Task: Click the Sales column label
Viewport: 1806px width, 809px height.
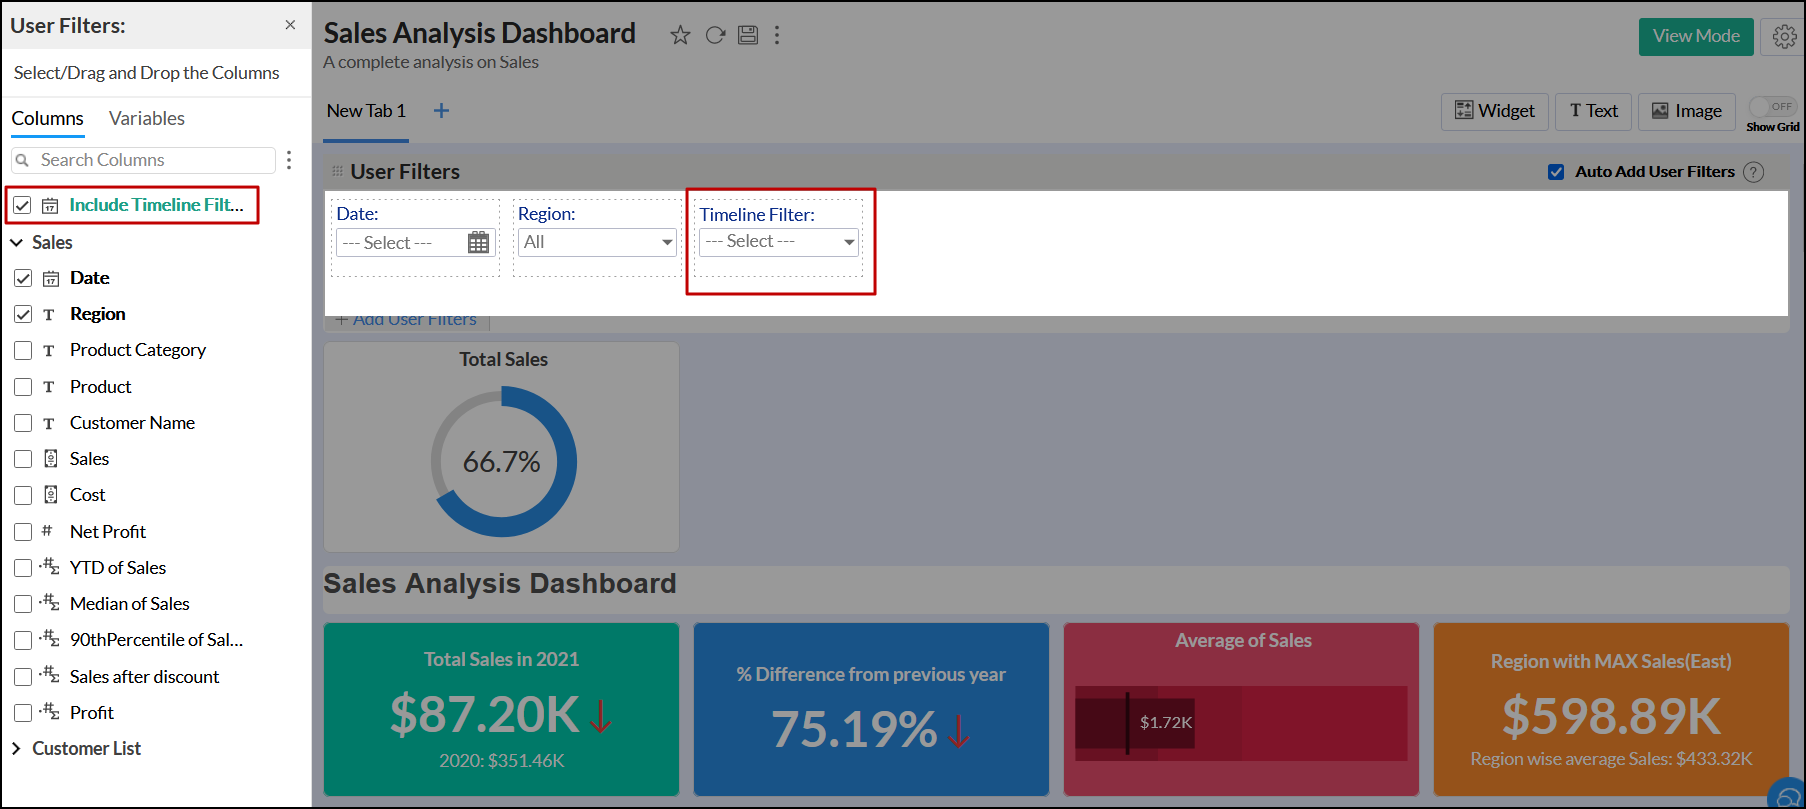Action: point(89,459)
